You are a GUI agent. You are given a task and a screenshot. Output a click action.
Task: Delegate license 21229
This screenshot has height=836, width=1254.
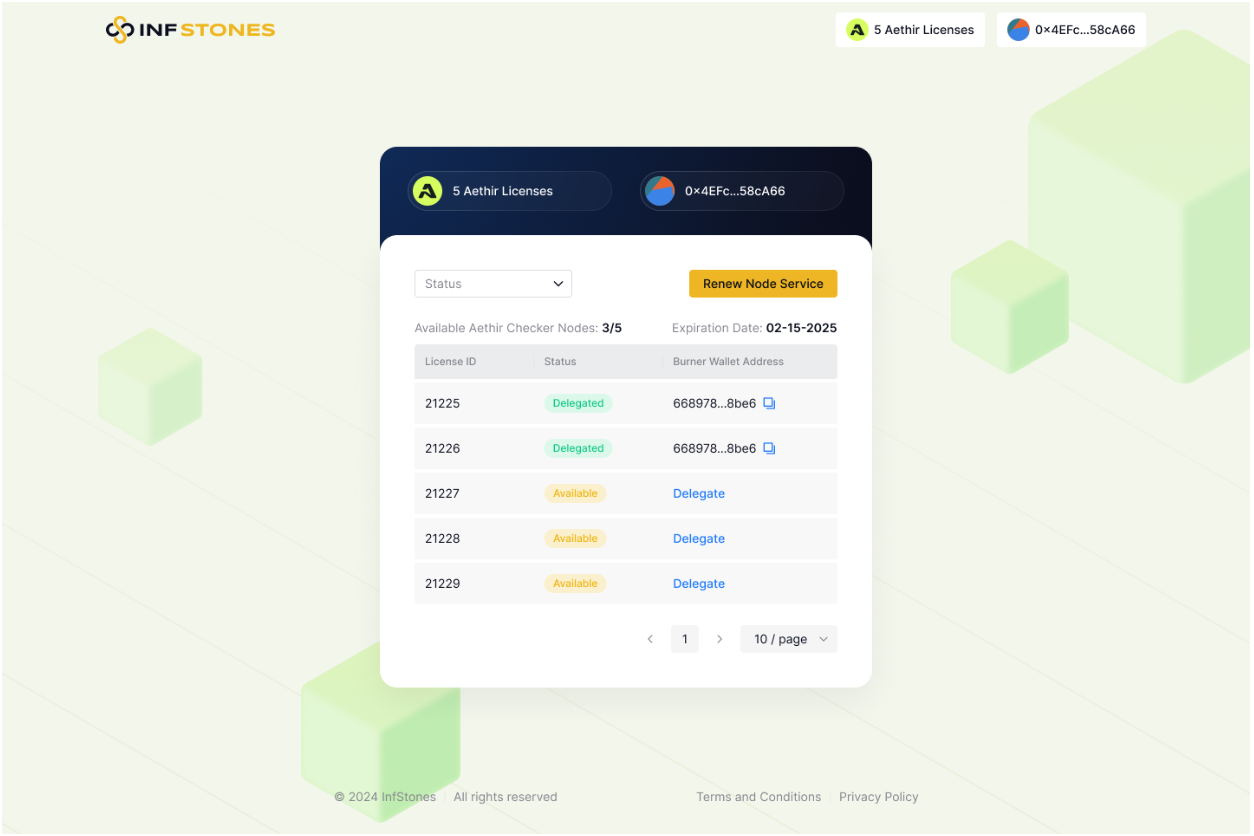tap(699, 584)
